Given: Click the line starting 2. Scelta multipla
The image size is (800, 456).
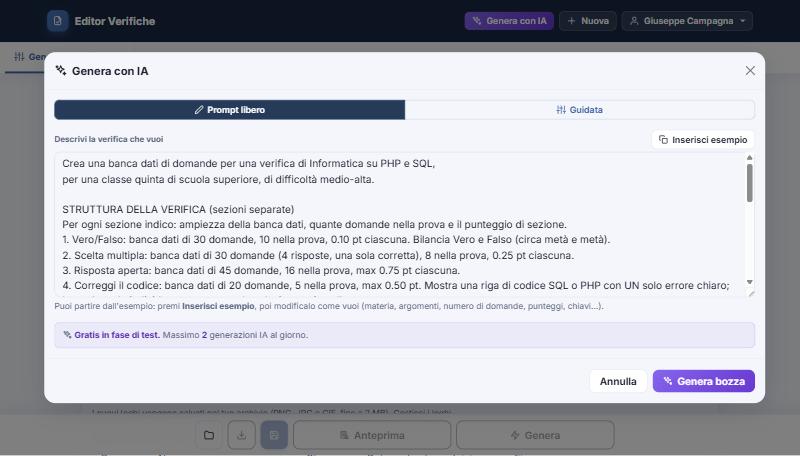Looking at the screenshot, I should [318, 255].
